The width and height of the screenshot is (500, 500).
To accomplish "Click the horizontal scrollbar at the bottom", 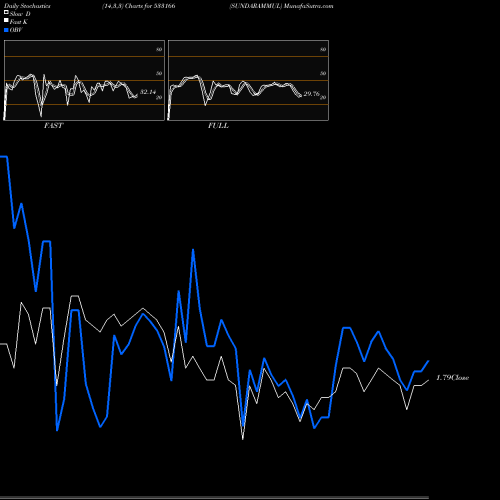I will click(214, 497).
